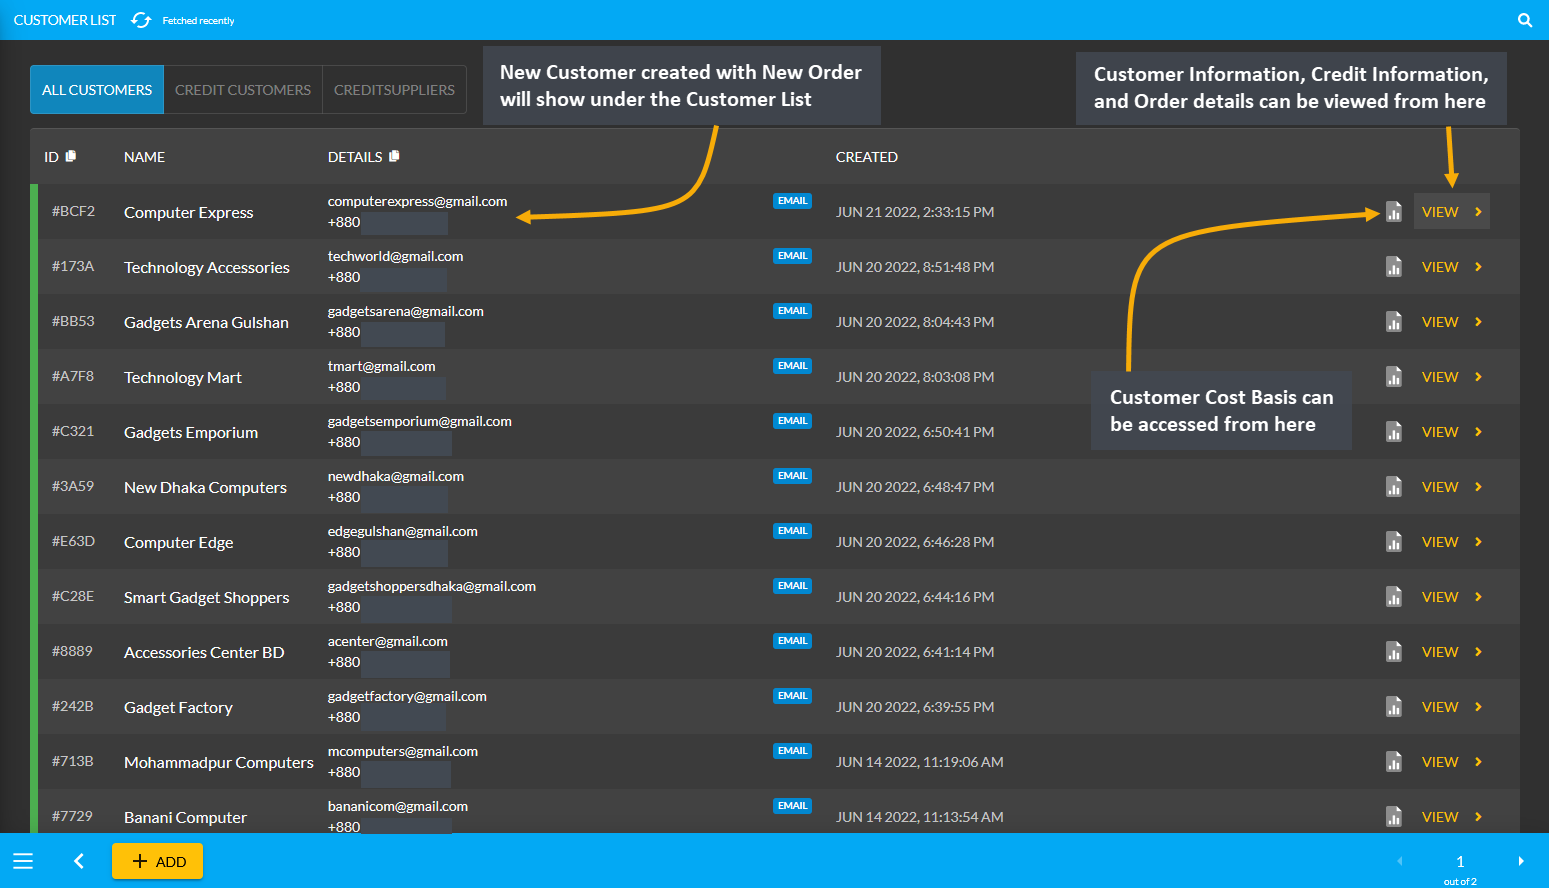Screen dimensions: 1549x888
Task: Select email gadgetshoppersdhaka@gmail.com
Action: [432, 586]
